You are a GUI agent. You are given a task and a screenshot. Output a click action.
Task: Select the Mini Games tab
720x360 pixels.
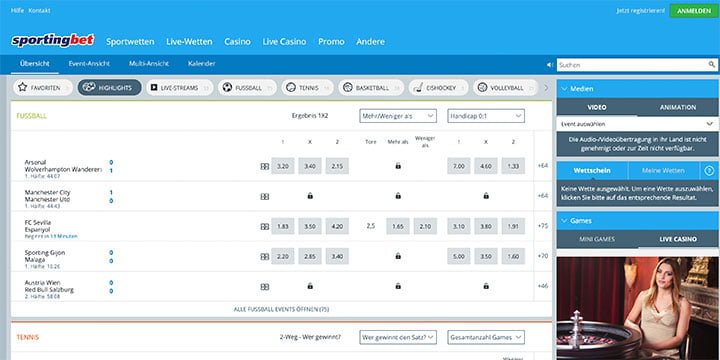597,239
